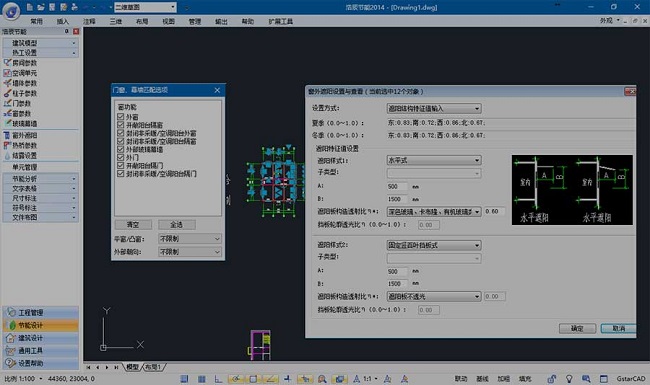Select 建筑设计 in bottom sidebar
The width and height of the screenshot is (650, 385).
[41, 338]
